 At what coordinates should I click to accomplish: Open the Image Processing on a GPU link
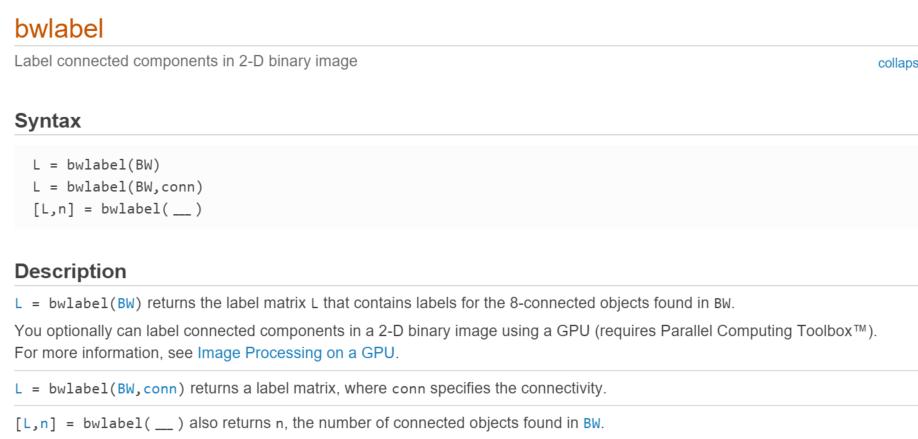point(297,353)
